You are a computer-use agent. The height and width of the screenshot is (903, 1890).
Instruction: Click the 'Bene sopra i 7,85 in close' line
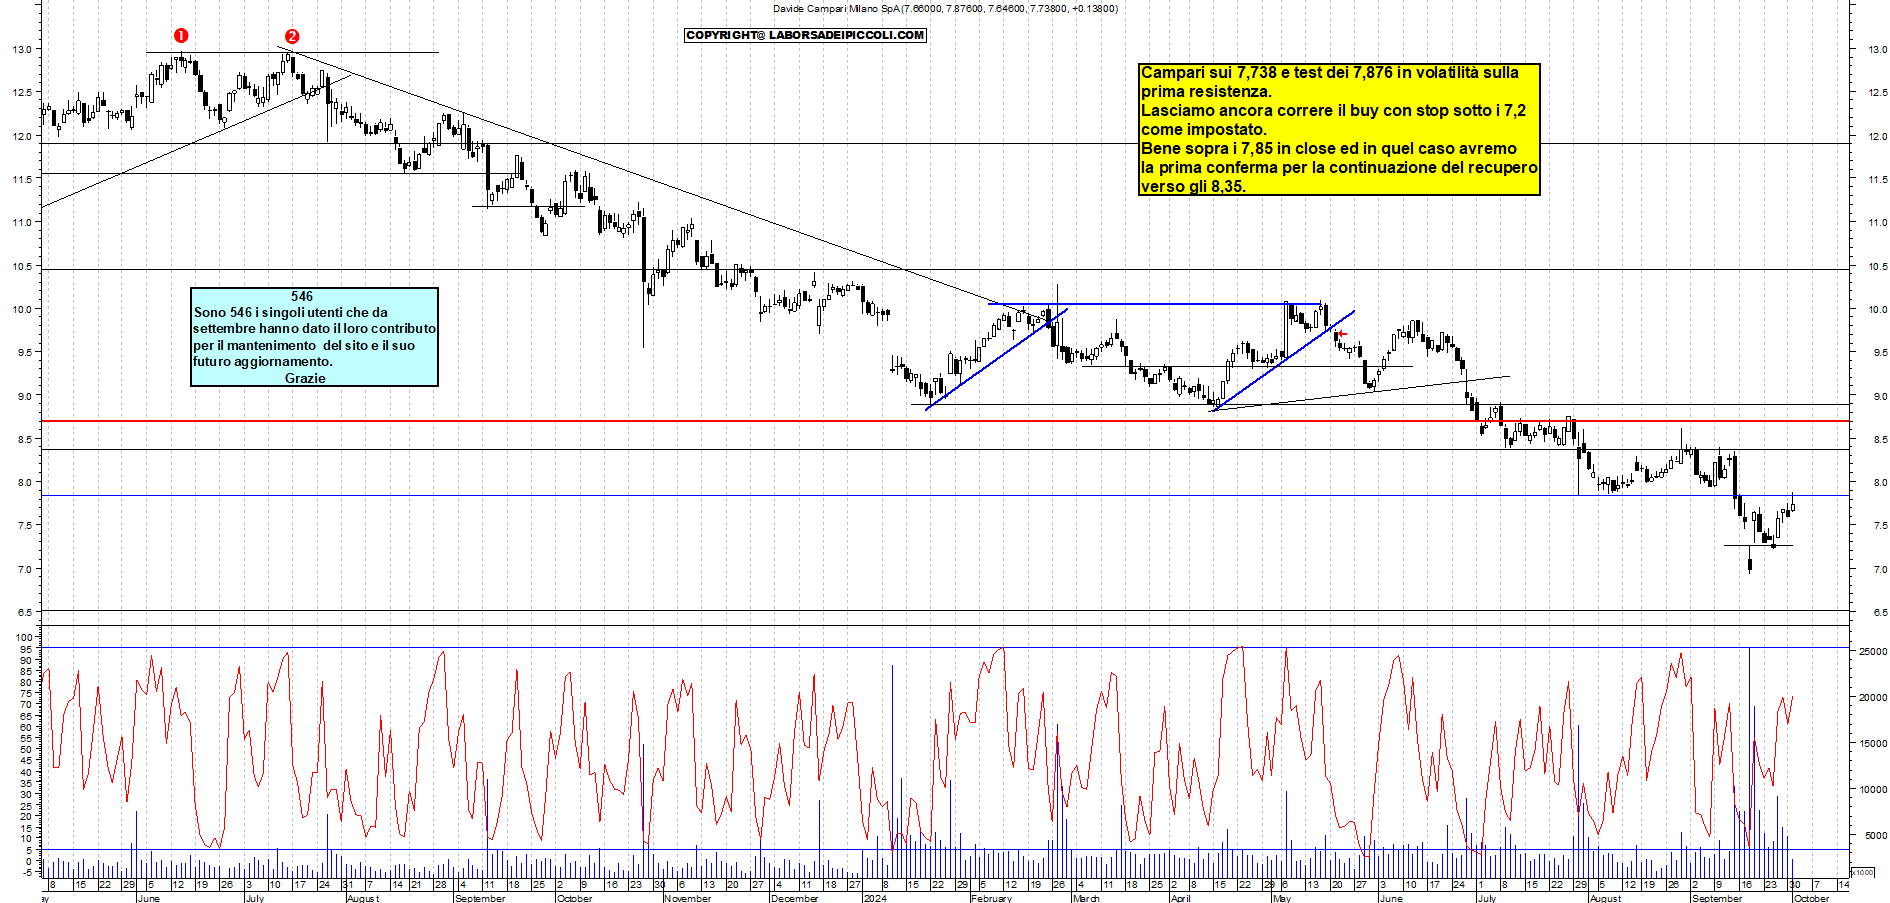(1329, 149)
